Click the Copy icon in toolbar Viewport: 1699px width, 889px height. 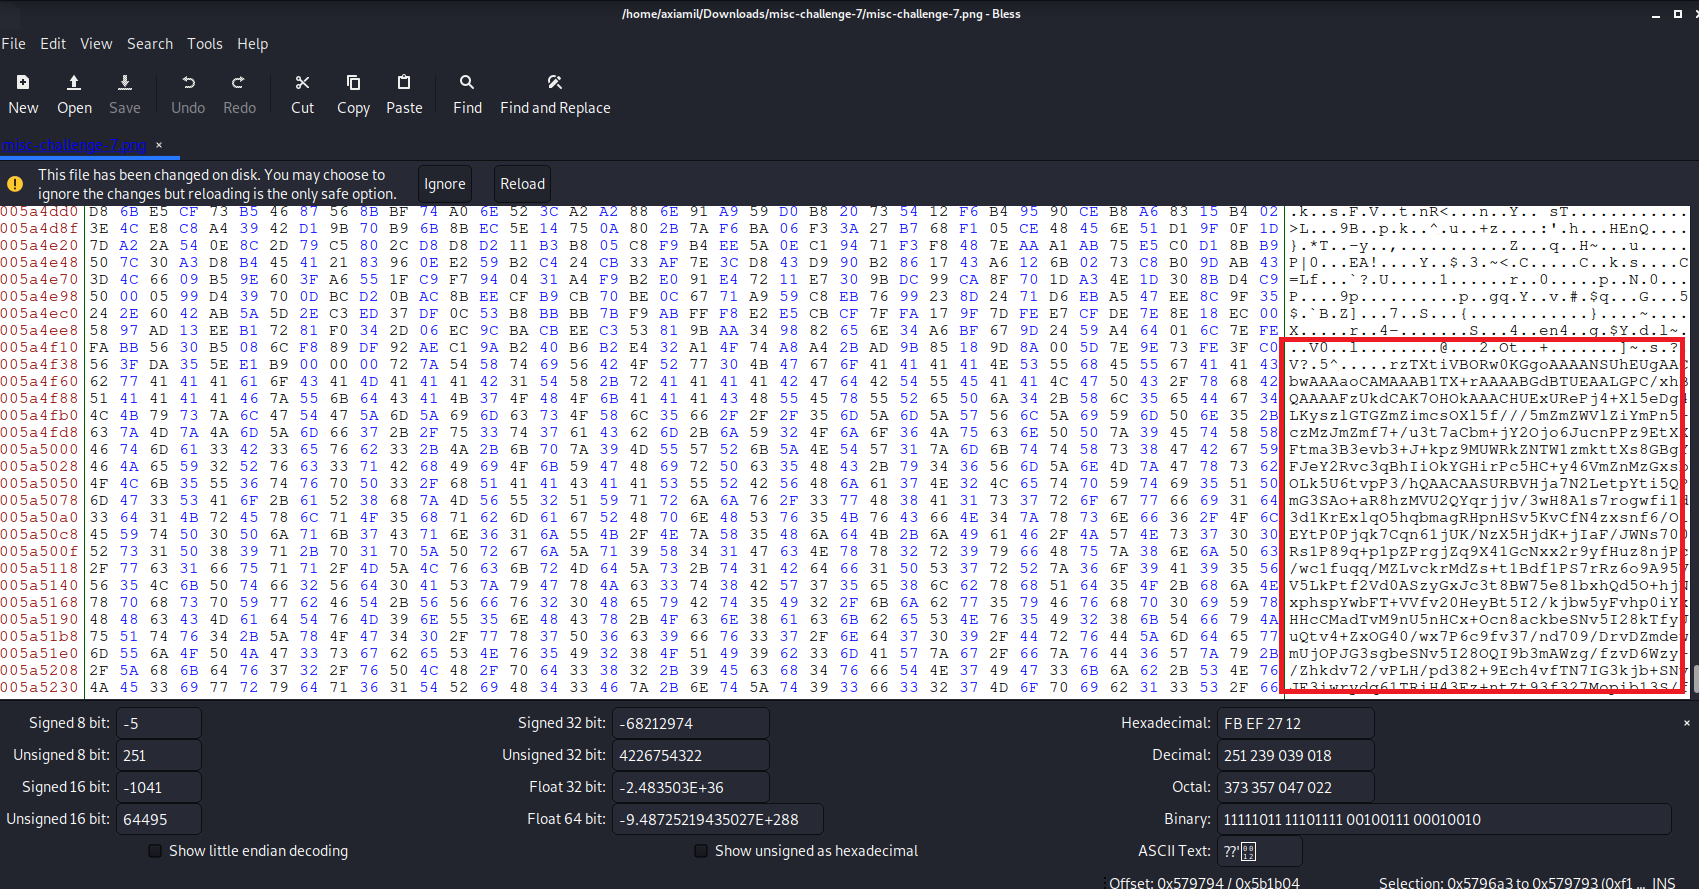click(353, 83)
